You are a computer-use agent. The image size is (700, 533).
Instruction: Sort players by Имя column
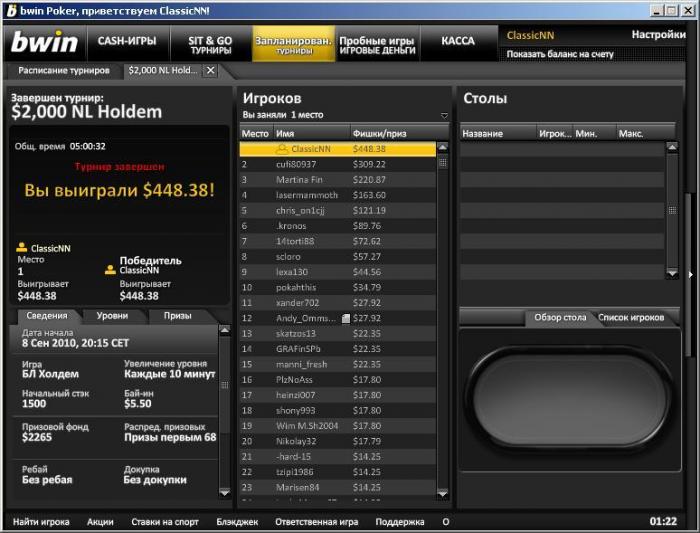click(311, 133)
